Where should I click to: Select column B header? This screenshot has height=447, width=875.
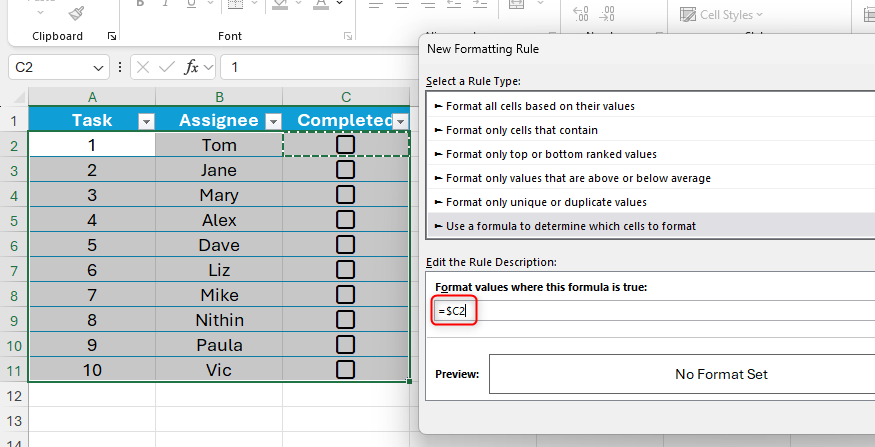tap(219, 97)
